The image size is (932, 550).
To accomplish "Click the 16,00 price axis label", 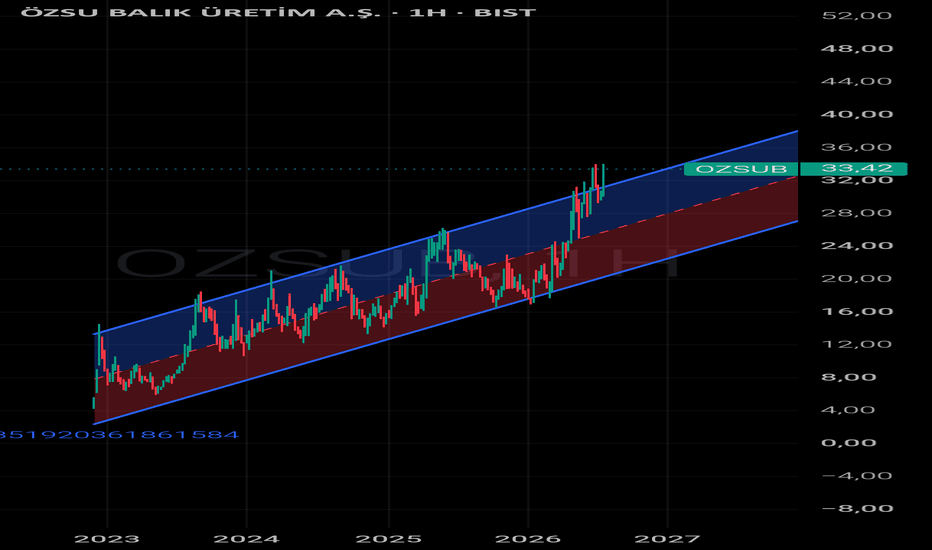I will tap(857, 311).
